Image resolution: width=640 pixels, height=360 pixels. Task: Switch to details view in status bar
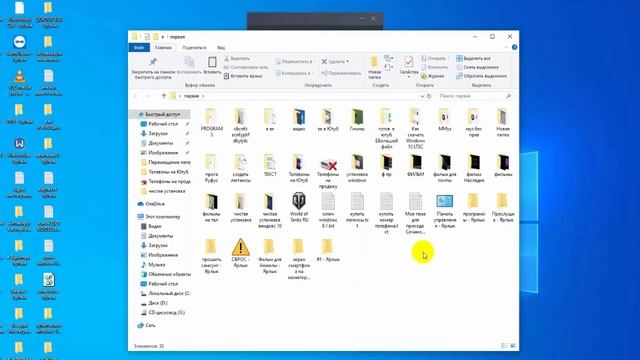pyautogui.click(x=504, y=346)
